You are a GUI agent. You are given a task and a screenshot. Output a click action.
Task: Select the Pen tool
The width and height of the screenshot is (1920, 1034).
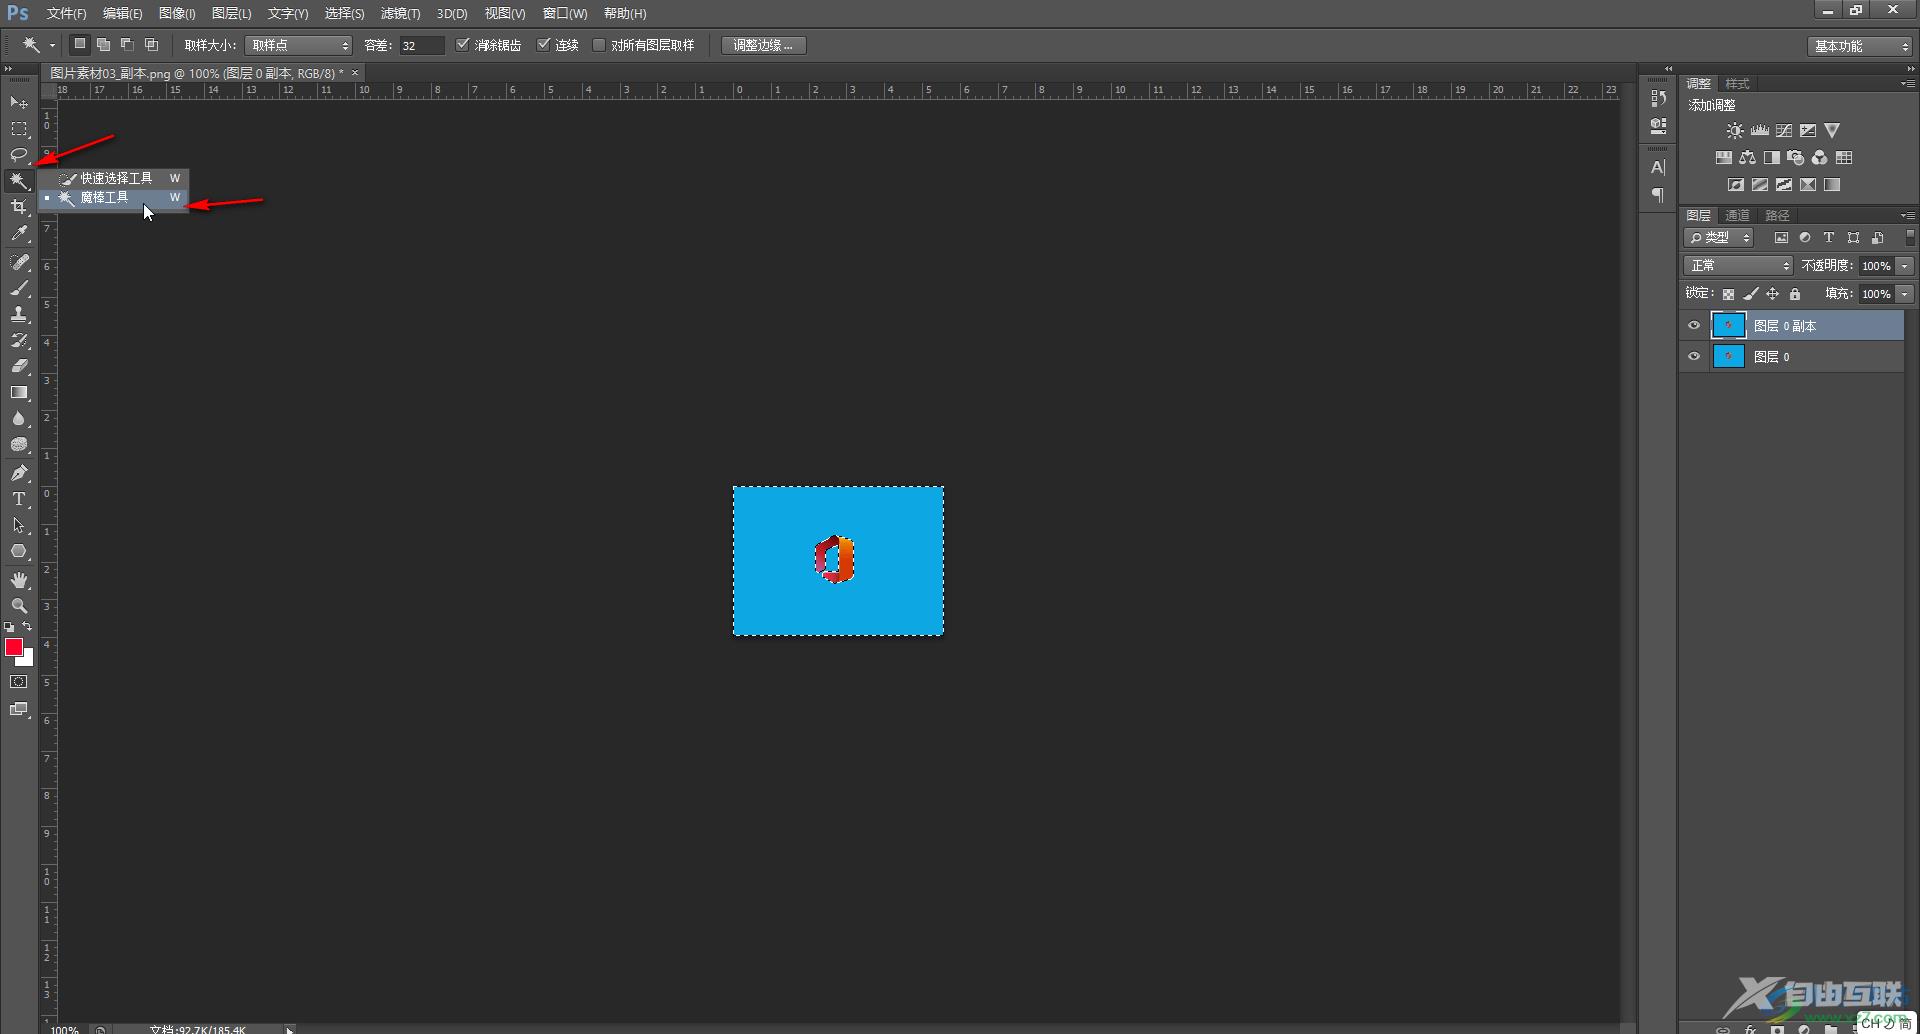click(x=19, y=473)
